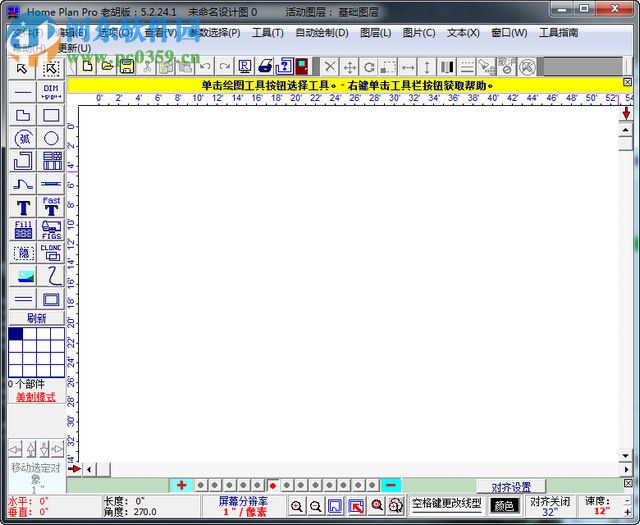This screenshot has width=640, height=525.
Task: Select the dark blue grid cell
Action: [x=16, y=334]
